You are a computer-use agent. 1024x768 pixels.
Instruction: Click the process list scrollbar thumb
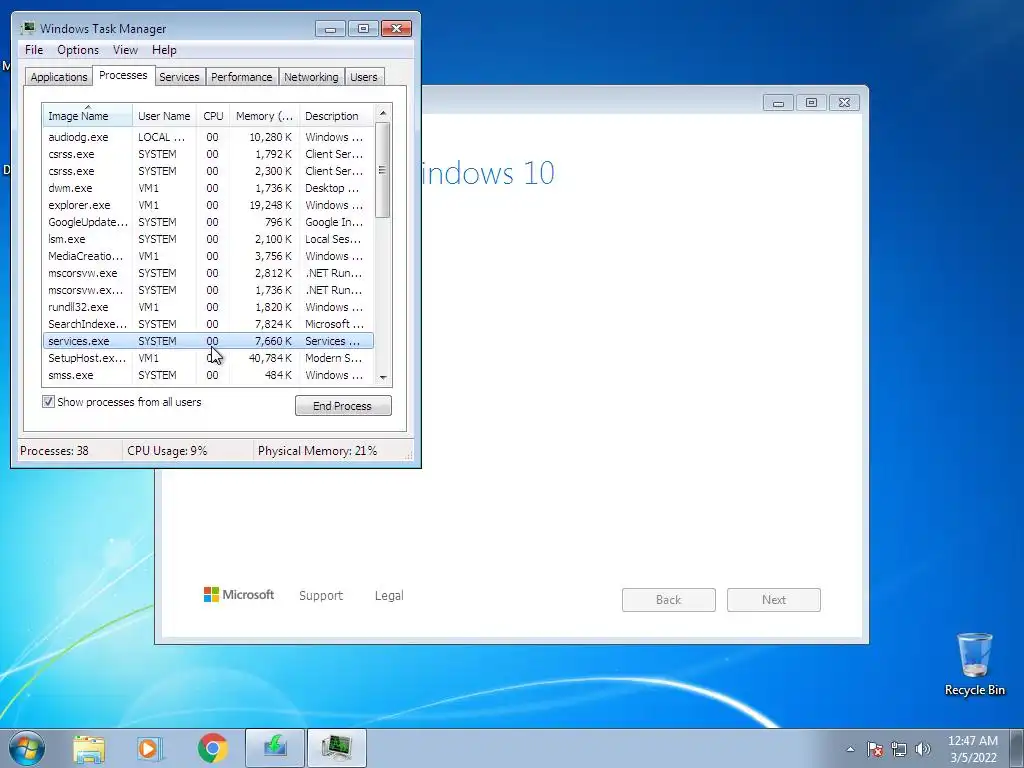click(383, 170)
